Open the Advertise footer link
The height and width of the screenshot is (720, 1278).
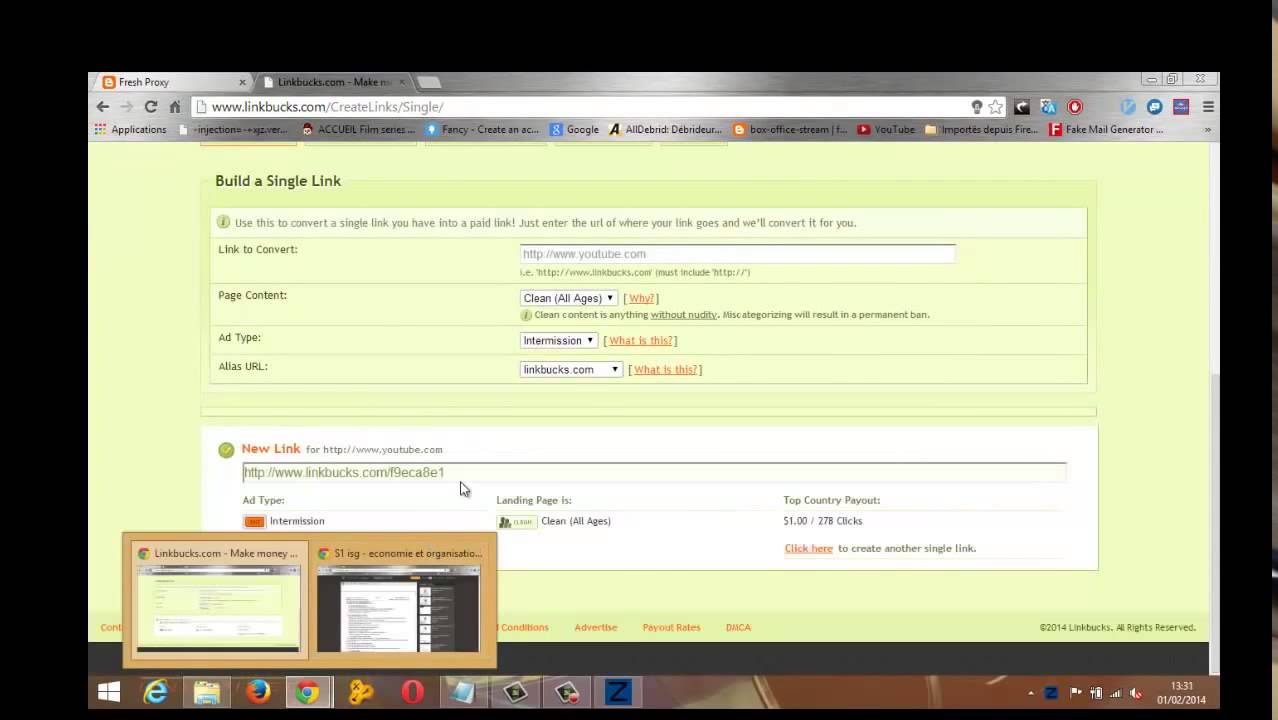tap(595, 627)
